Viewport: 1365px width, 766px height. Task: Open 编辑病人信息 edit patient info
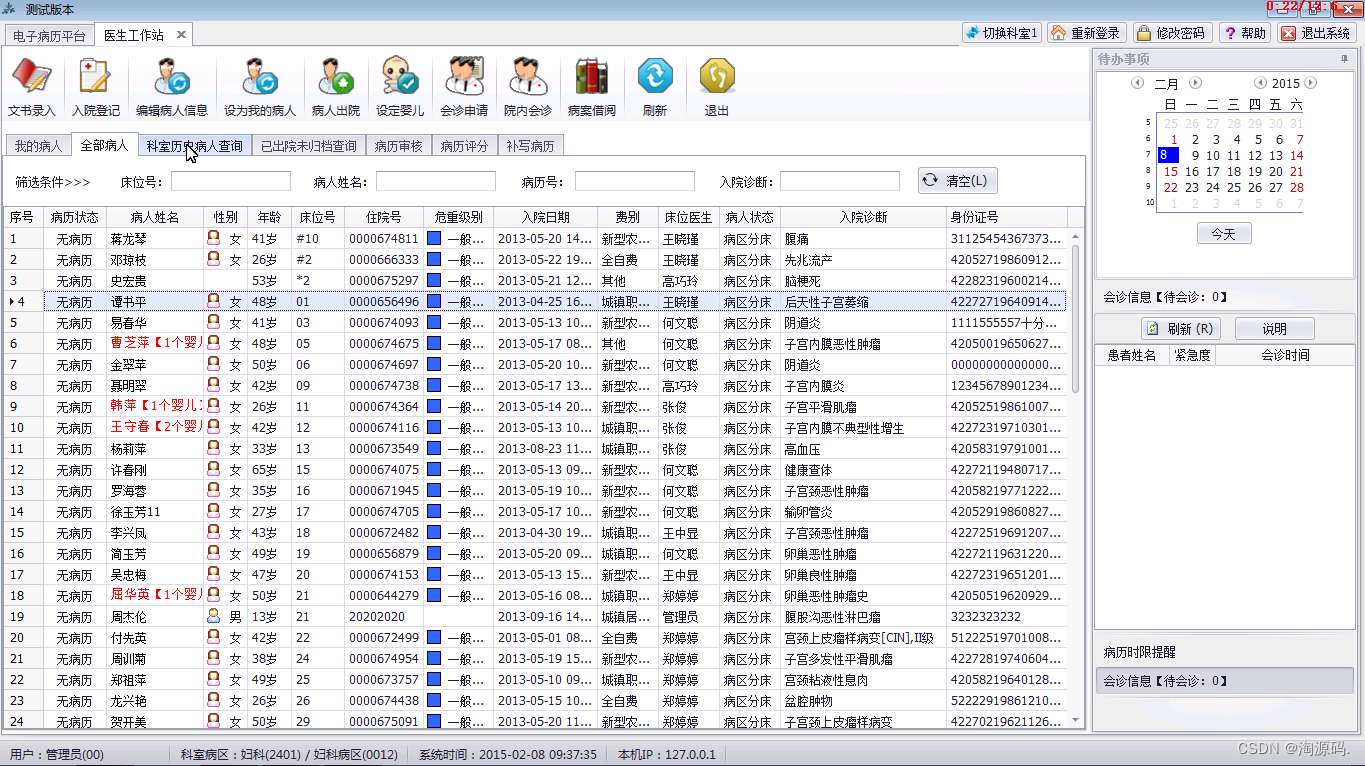tap(172, 88)
